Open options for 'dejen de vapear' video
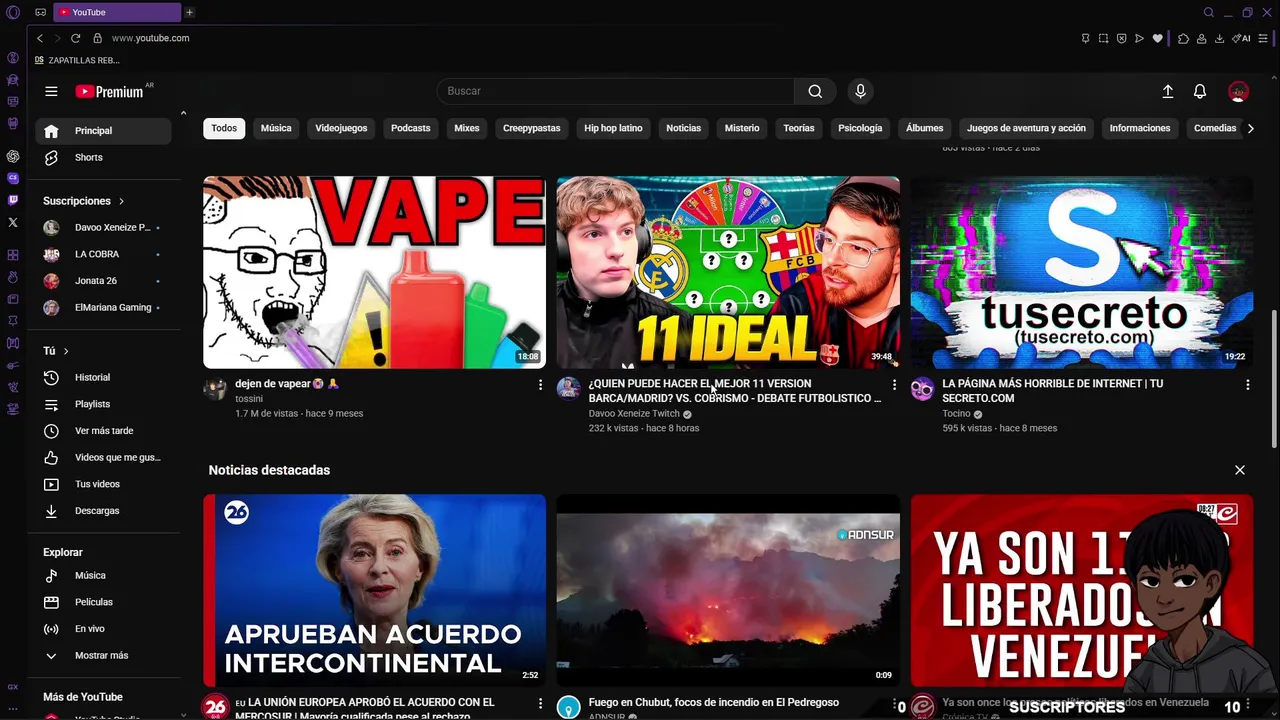The width and height of the screenshot is (1280, 720). (x=540, y=385)
